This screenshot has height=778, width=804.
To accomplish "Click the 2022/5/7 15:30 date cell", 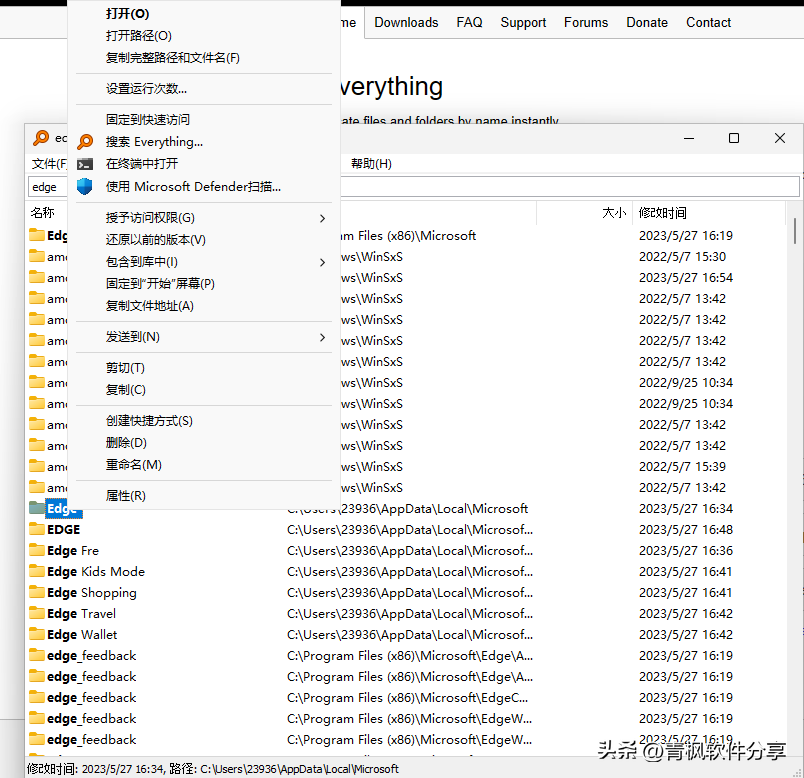I will tap(682, 256).
